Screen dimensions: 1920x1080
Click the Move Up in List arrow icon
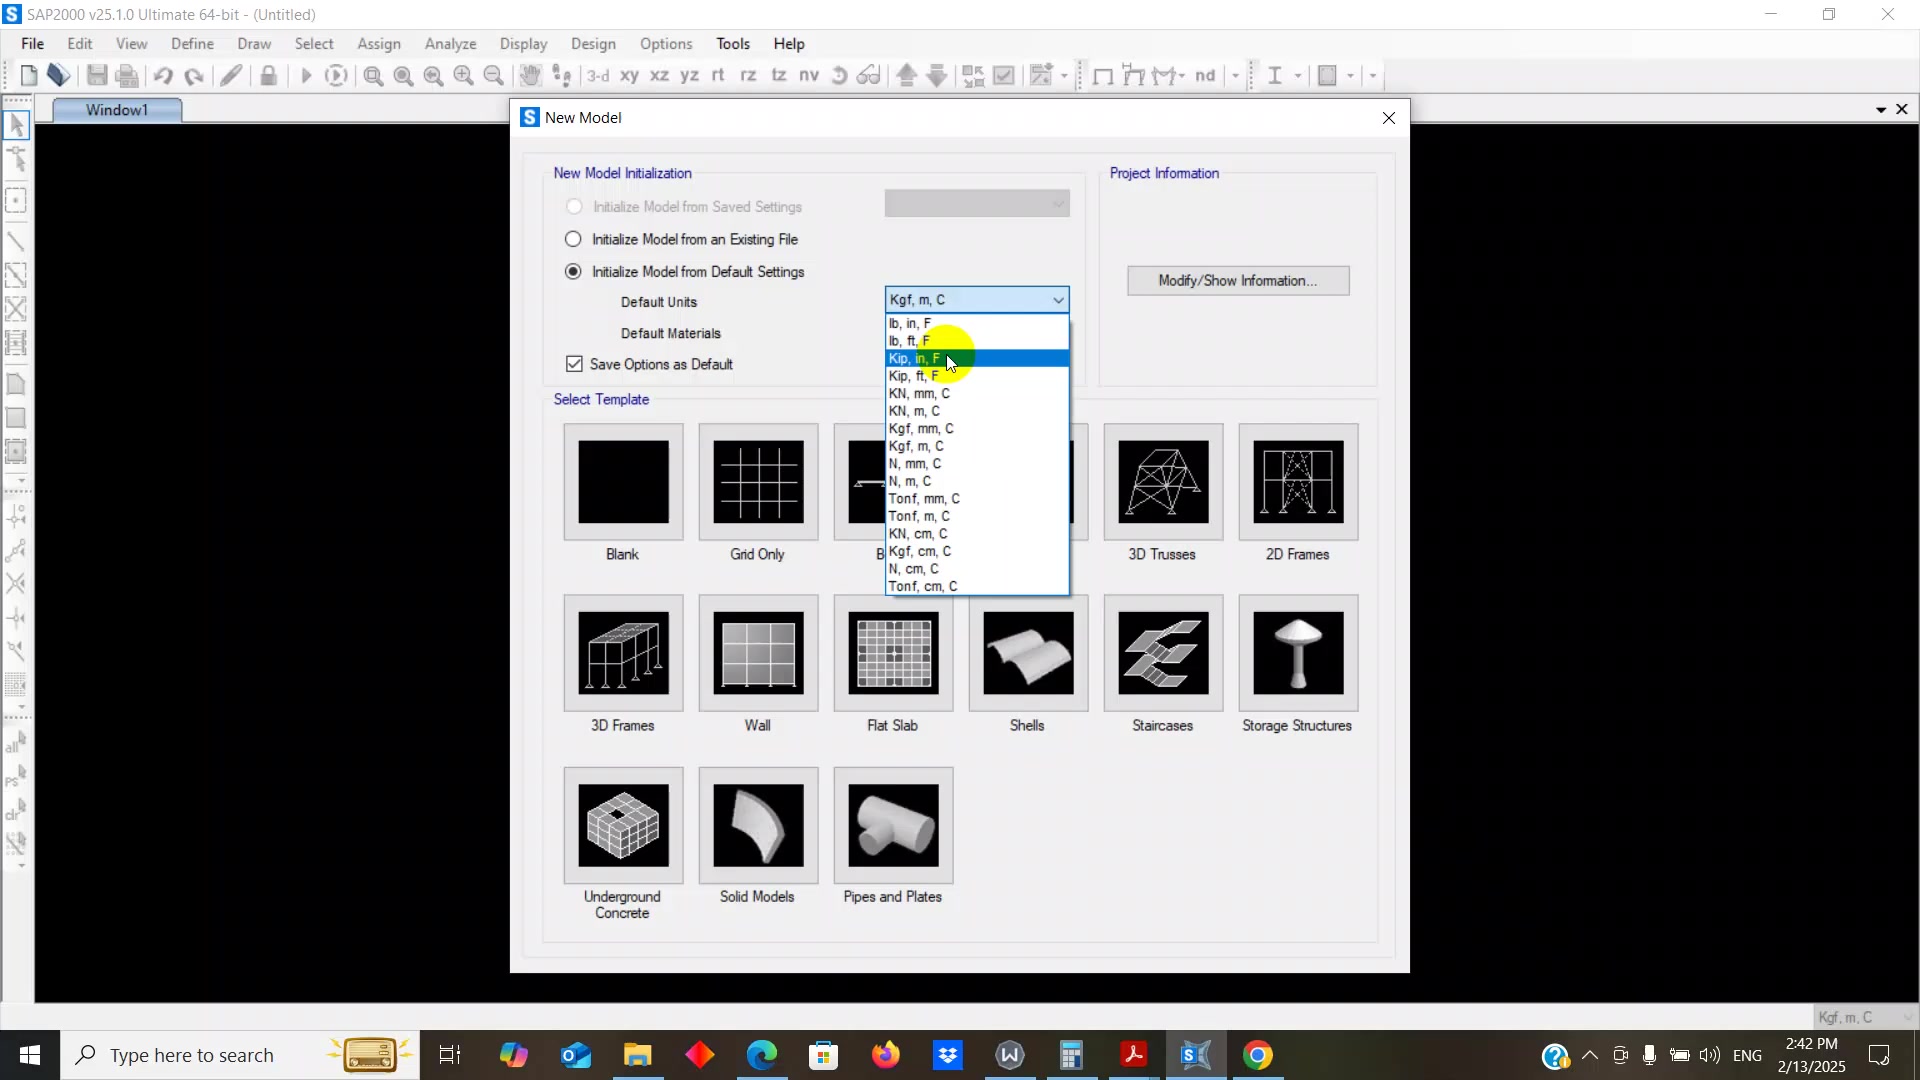pos(907,75)
